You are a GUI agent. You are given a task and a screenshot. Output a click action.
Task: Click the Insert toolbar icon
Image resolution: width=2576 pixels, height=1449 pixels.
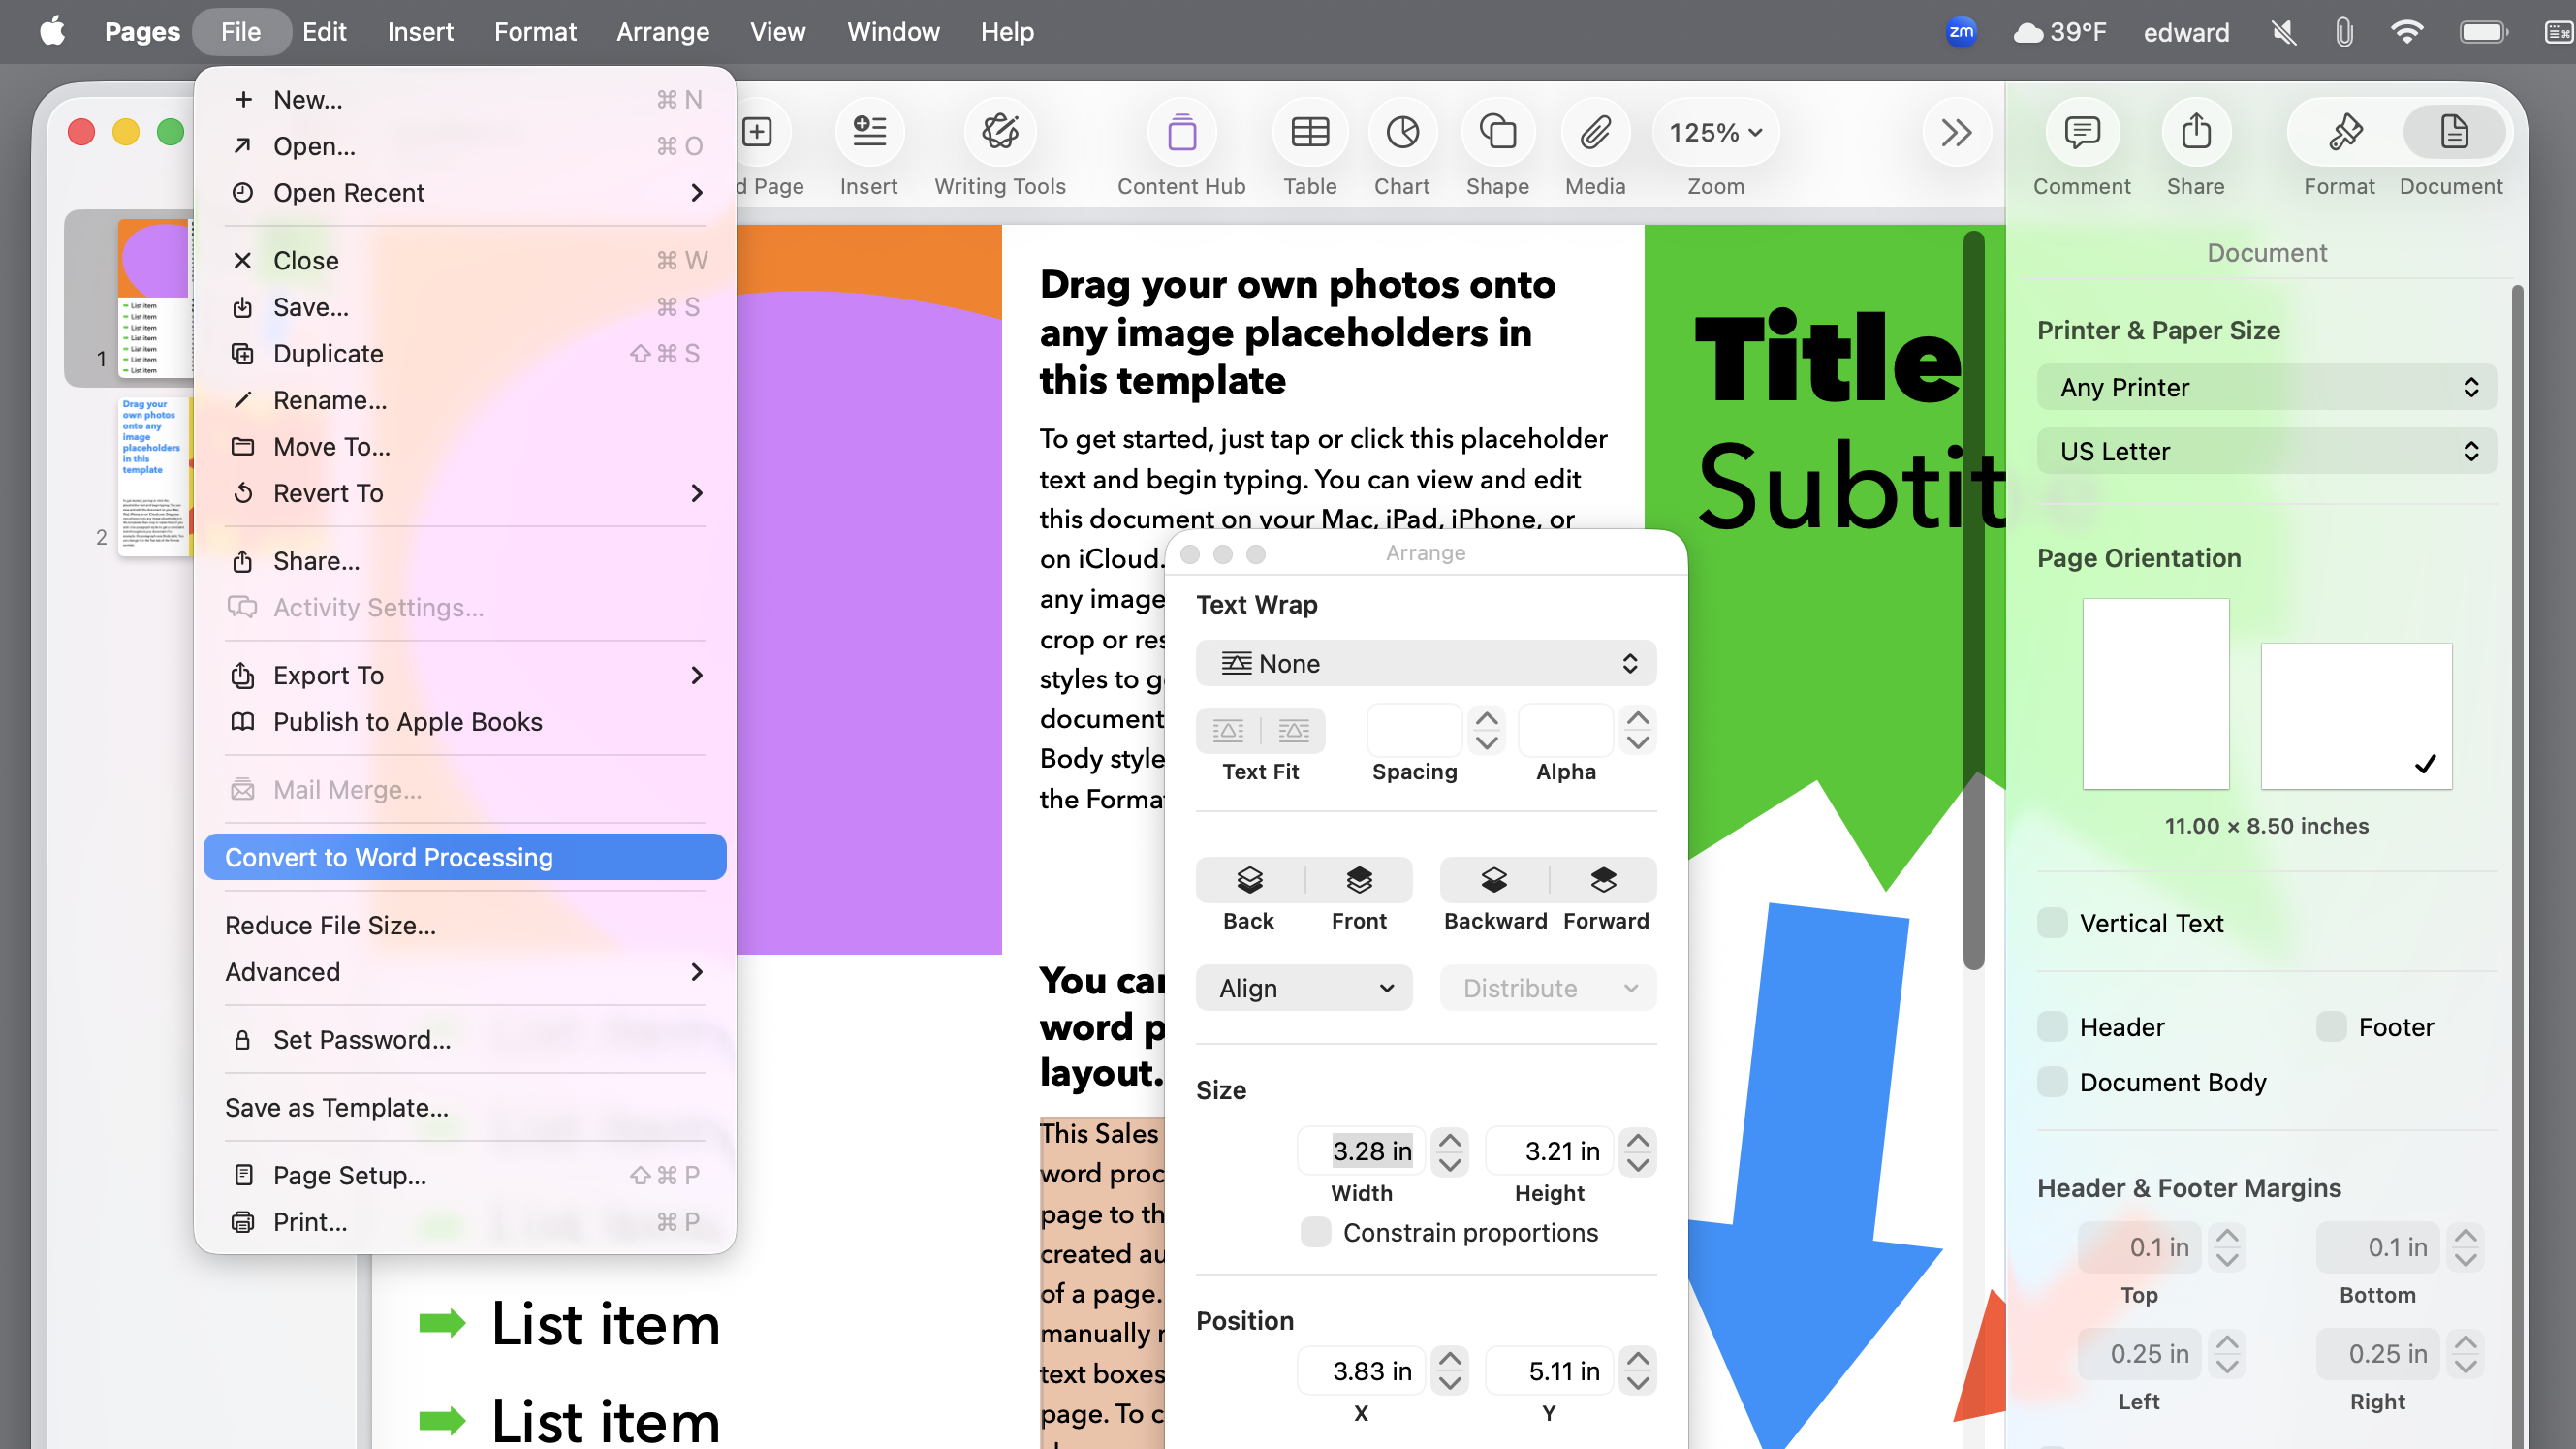[869, 132]
